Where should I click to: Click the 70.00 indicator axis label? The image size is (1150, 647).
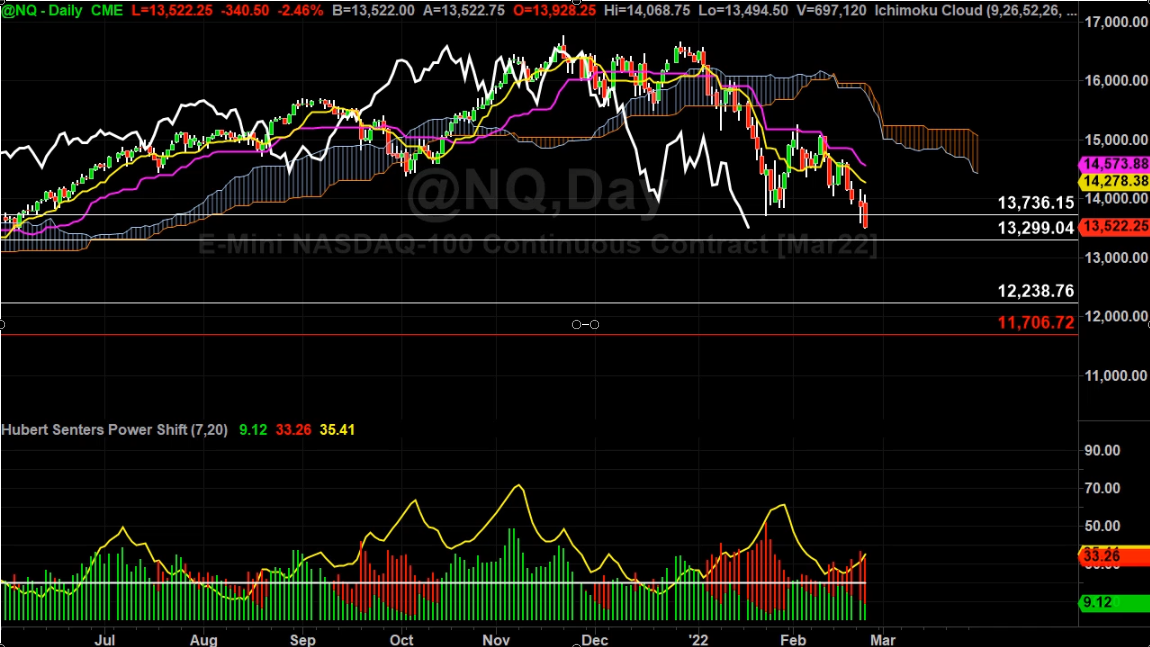[1102, 489]
